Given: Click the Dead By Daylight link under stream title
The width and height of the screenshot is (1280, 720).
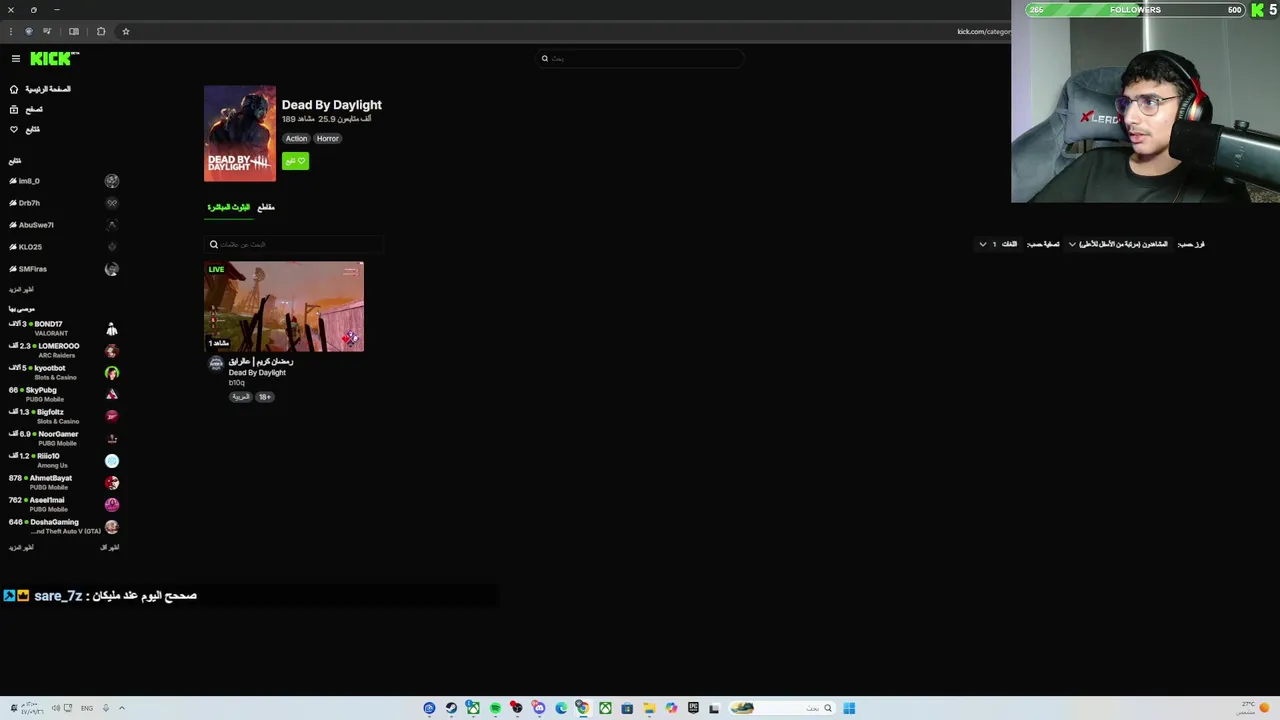Looking at the screenshot, I should pyautogui.click(x=257, y=372).
